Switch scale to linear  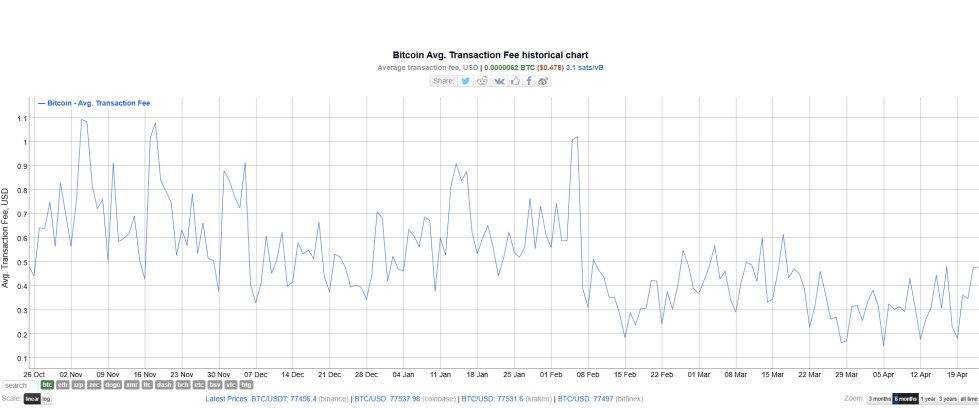pos(32,399)
